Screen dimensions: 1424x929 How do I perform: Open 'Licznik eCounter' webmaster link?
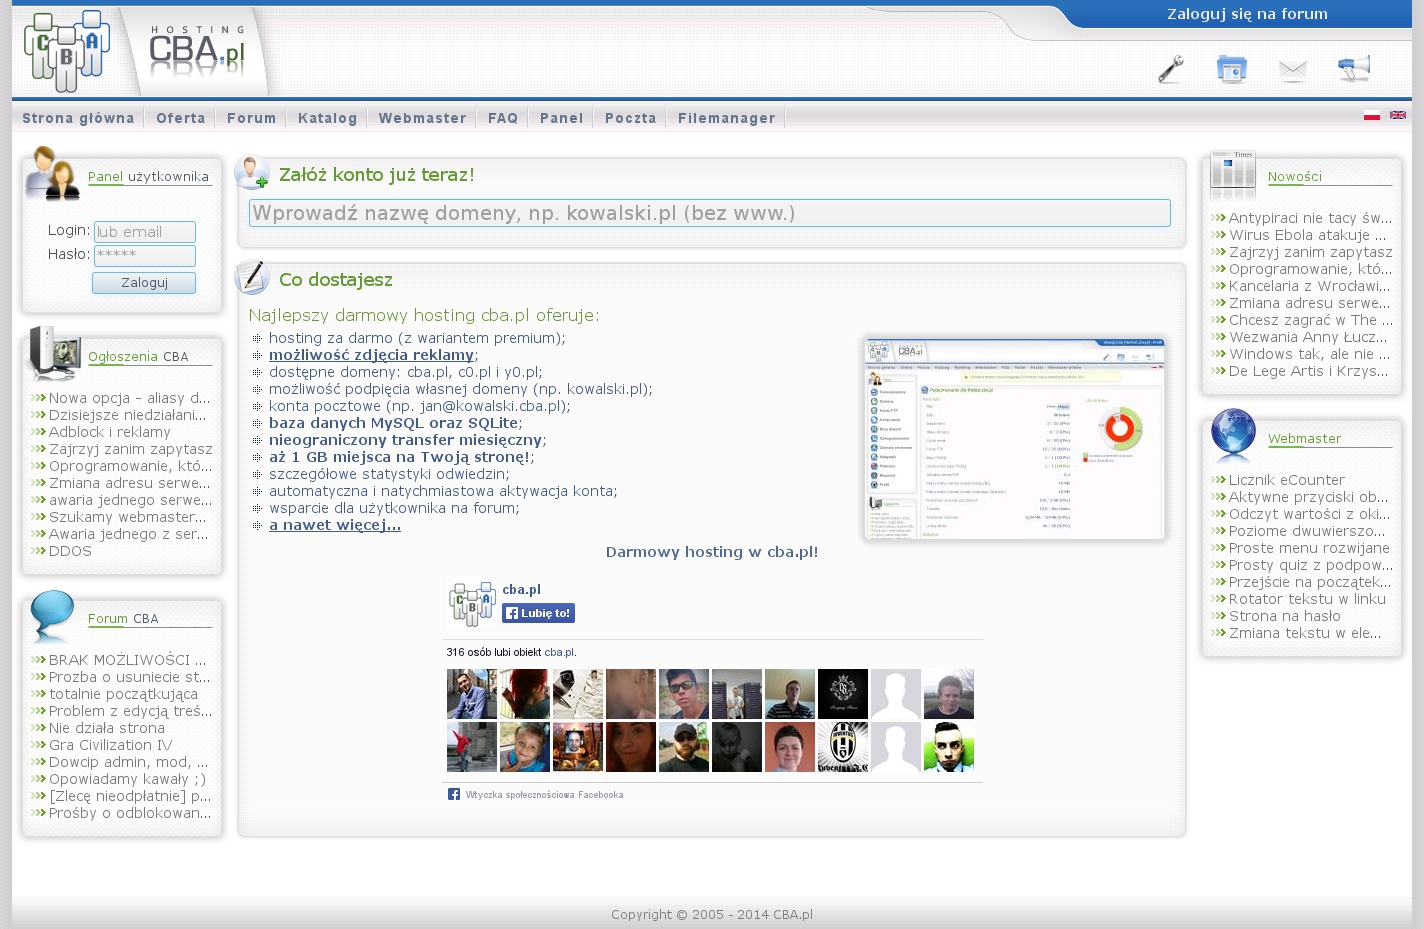coord(1286,480)
